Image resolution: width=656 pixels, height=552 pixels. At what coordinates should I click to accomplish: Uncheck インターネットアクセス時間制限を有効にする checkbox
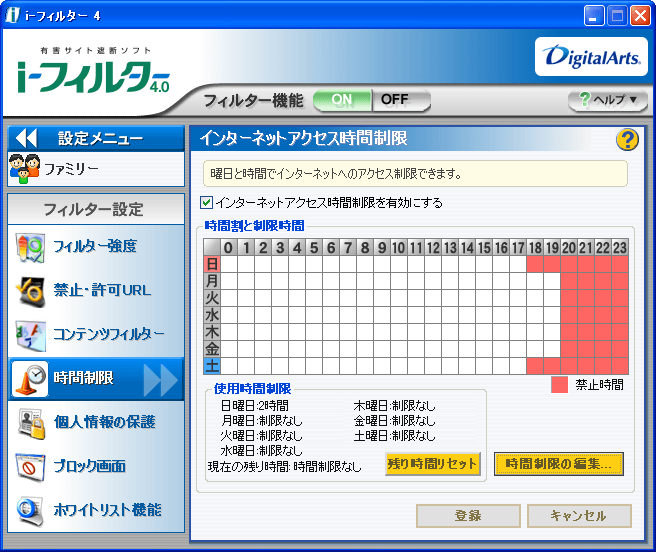(206, 203)
